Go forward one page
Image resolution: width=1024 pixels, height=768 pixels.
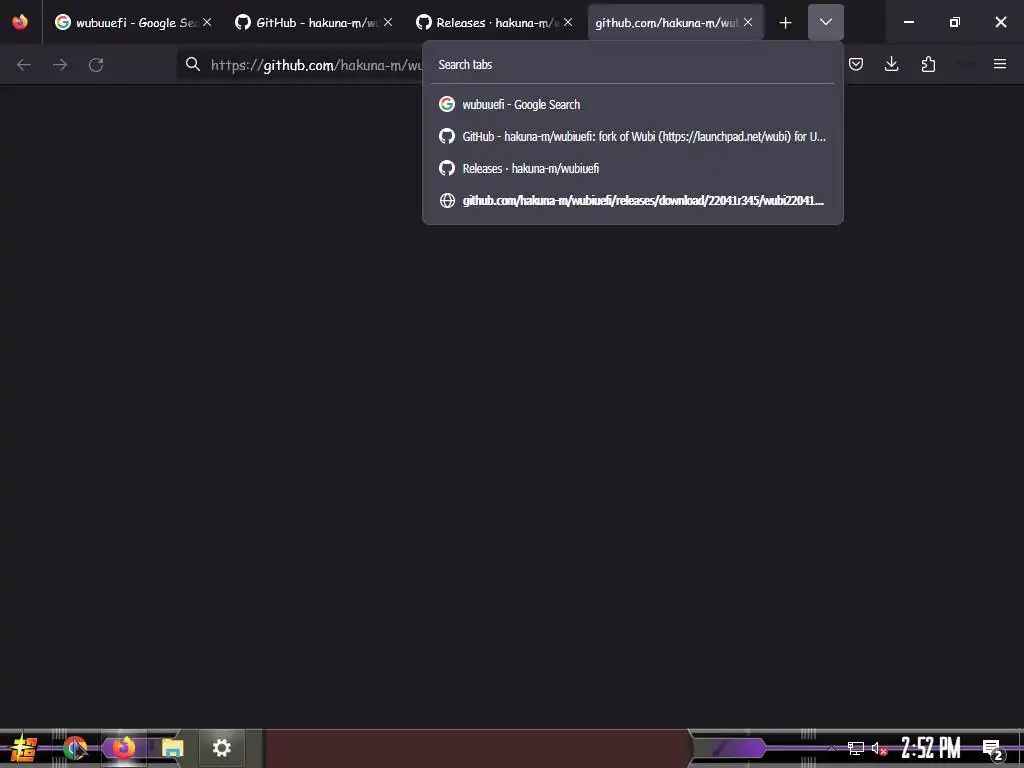60,65
